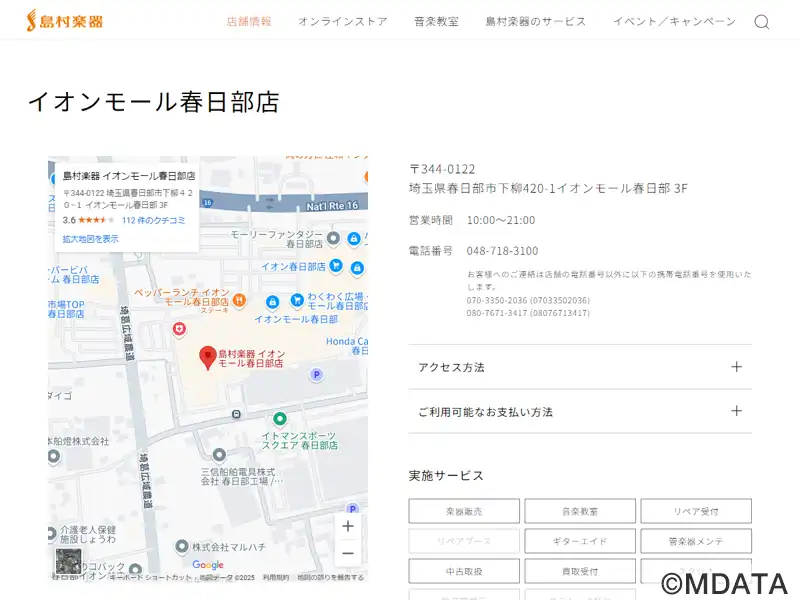Open オンラインストア menu item
The height and width of the screenshot is (600, 800).
click(342, 21)
